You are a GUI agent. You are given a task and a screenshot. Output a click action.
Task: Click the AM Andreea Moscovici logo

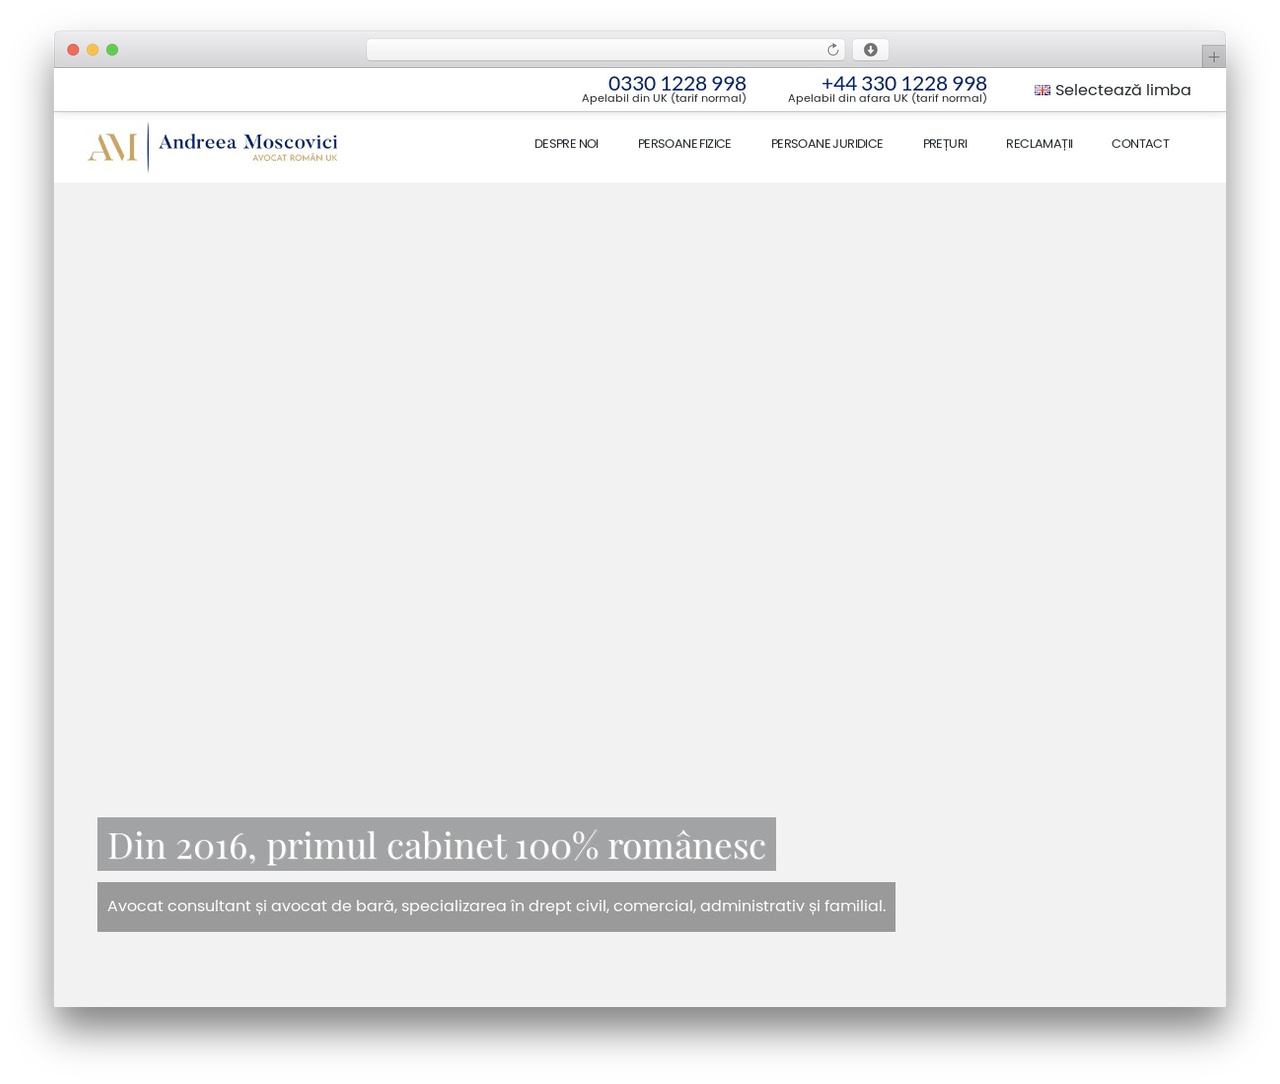click(213, 147)
